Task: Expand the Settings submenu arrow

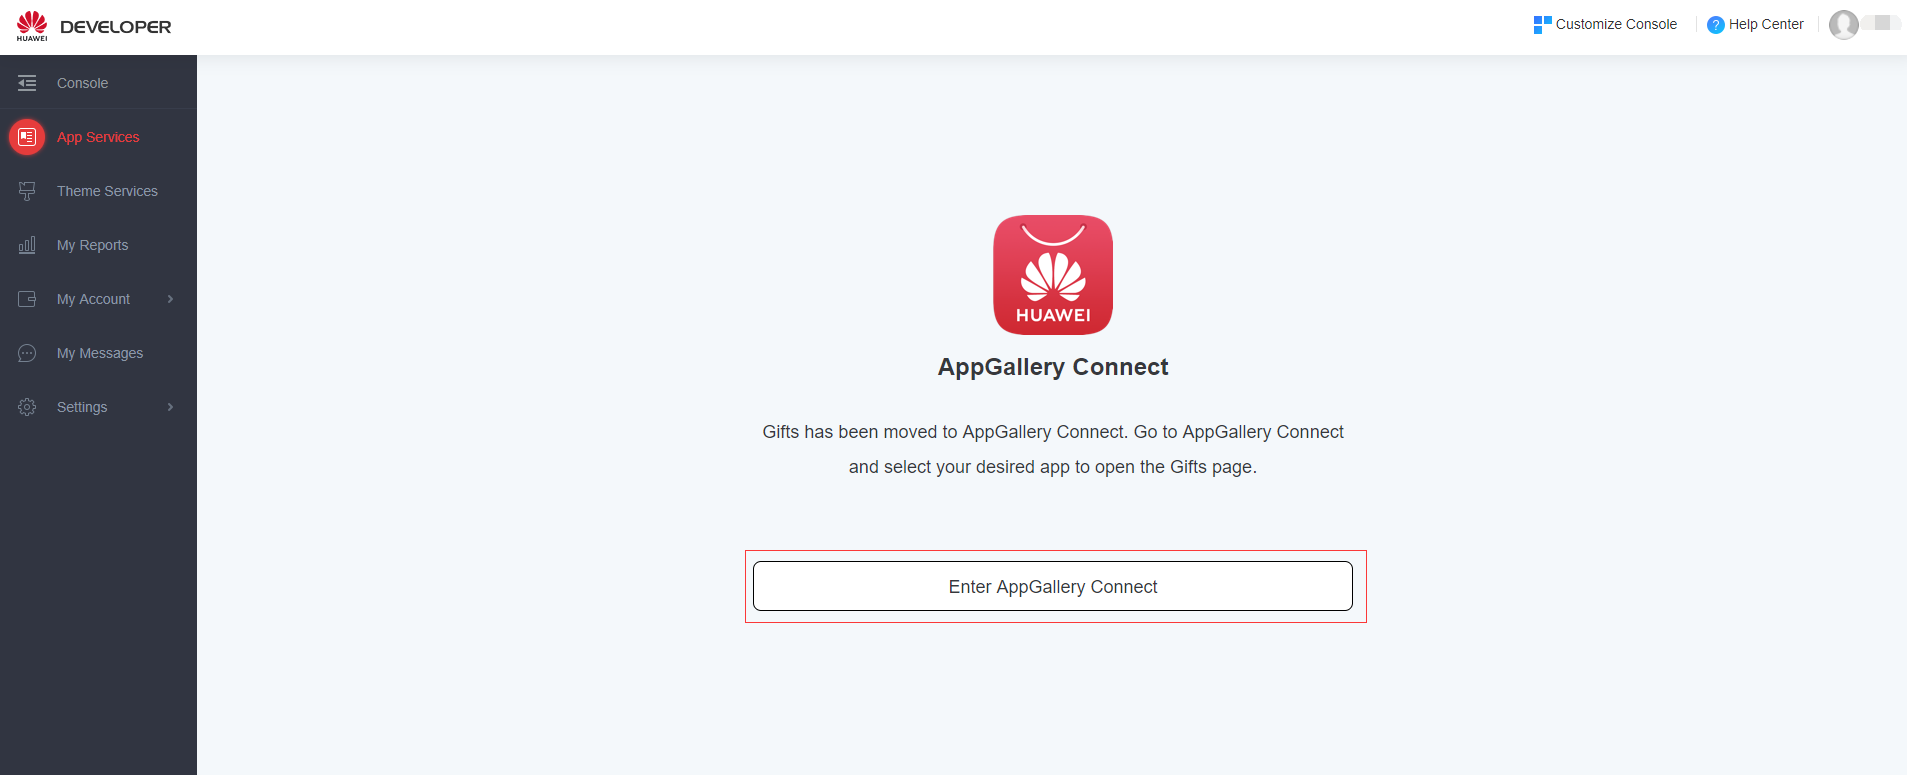Action: pos(170,407)
